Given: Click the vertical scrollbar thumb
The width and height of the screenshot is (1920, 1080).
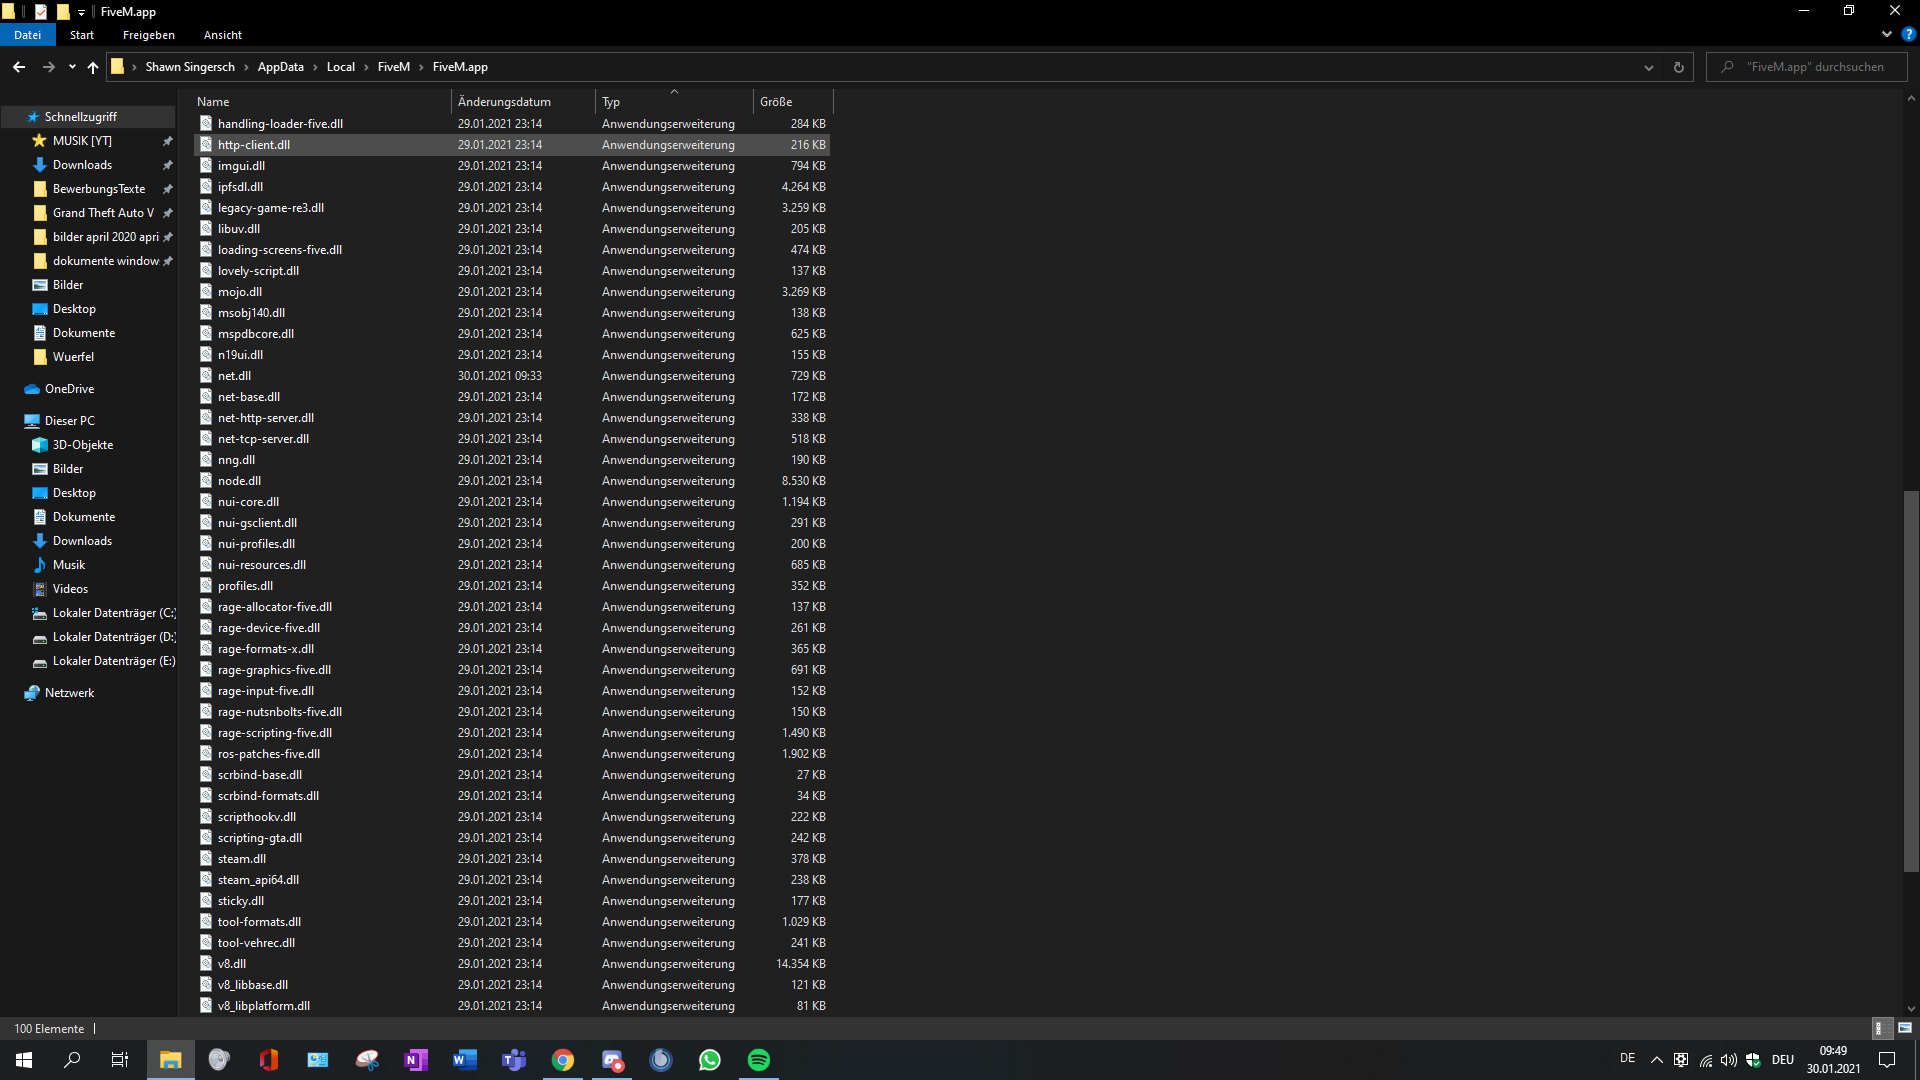Looking at the screenshot, I should pos(1911,680).
